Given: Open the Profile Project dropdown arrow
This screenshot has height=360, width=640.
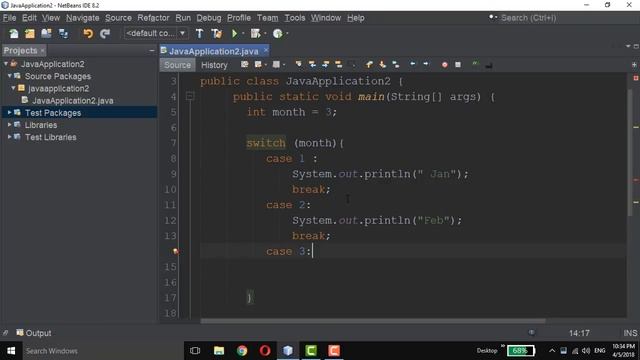Looking at the screenshot, I should [x=287, y=33].
